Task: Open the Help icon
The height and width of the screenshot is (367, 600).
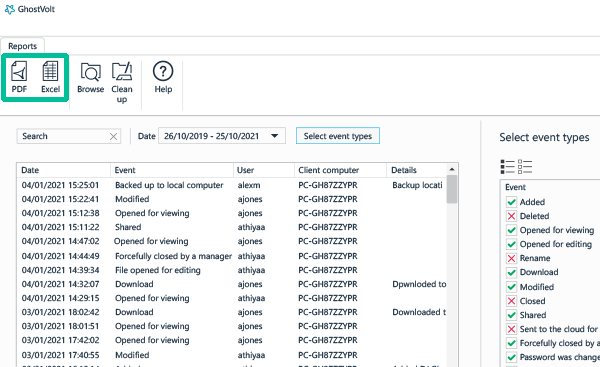Action: 163,77
